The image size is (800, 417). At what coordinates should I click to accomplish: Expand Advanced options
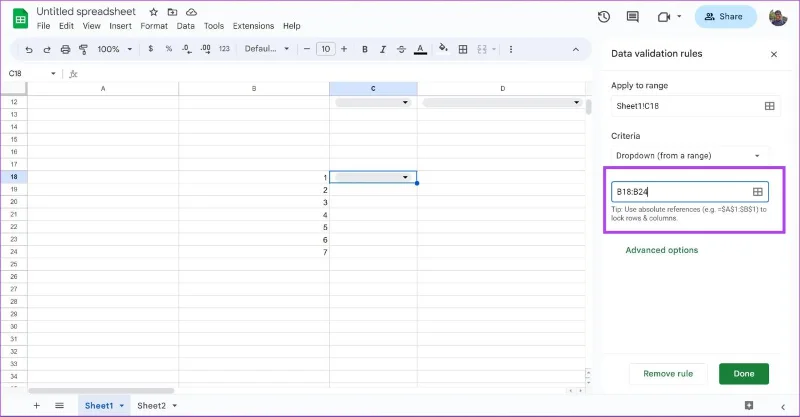[662, 250]
